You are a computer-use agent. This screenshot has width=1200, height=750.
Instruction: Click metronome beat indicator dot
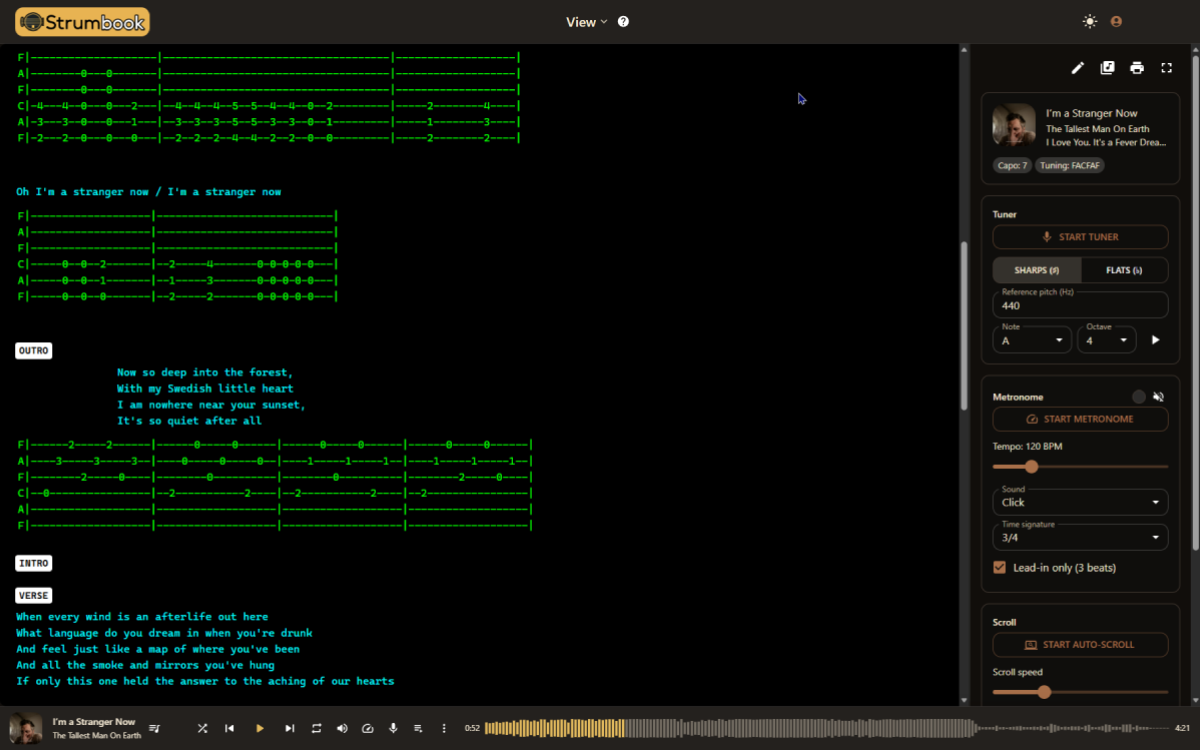click(x=1138, y=397)
